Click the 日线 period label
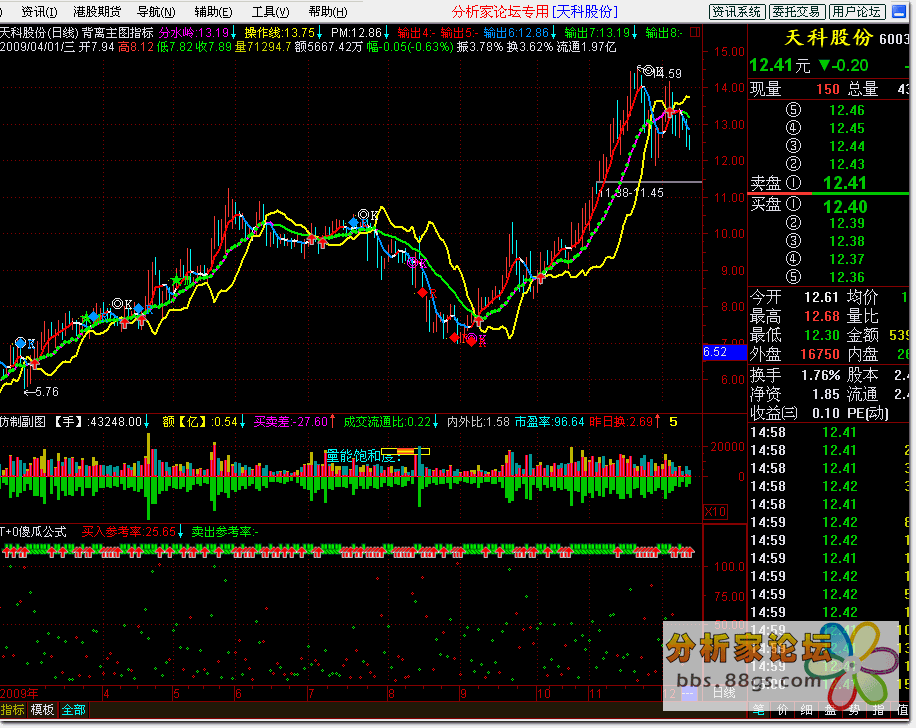The height and width of the screenshot is (728, 916). 724,694
